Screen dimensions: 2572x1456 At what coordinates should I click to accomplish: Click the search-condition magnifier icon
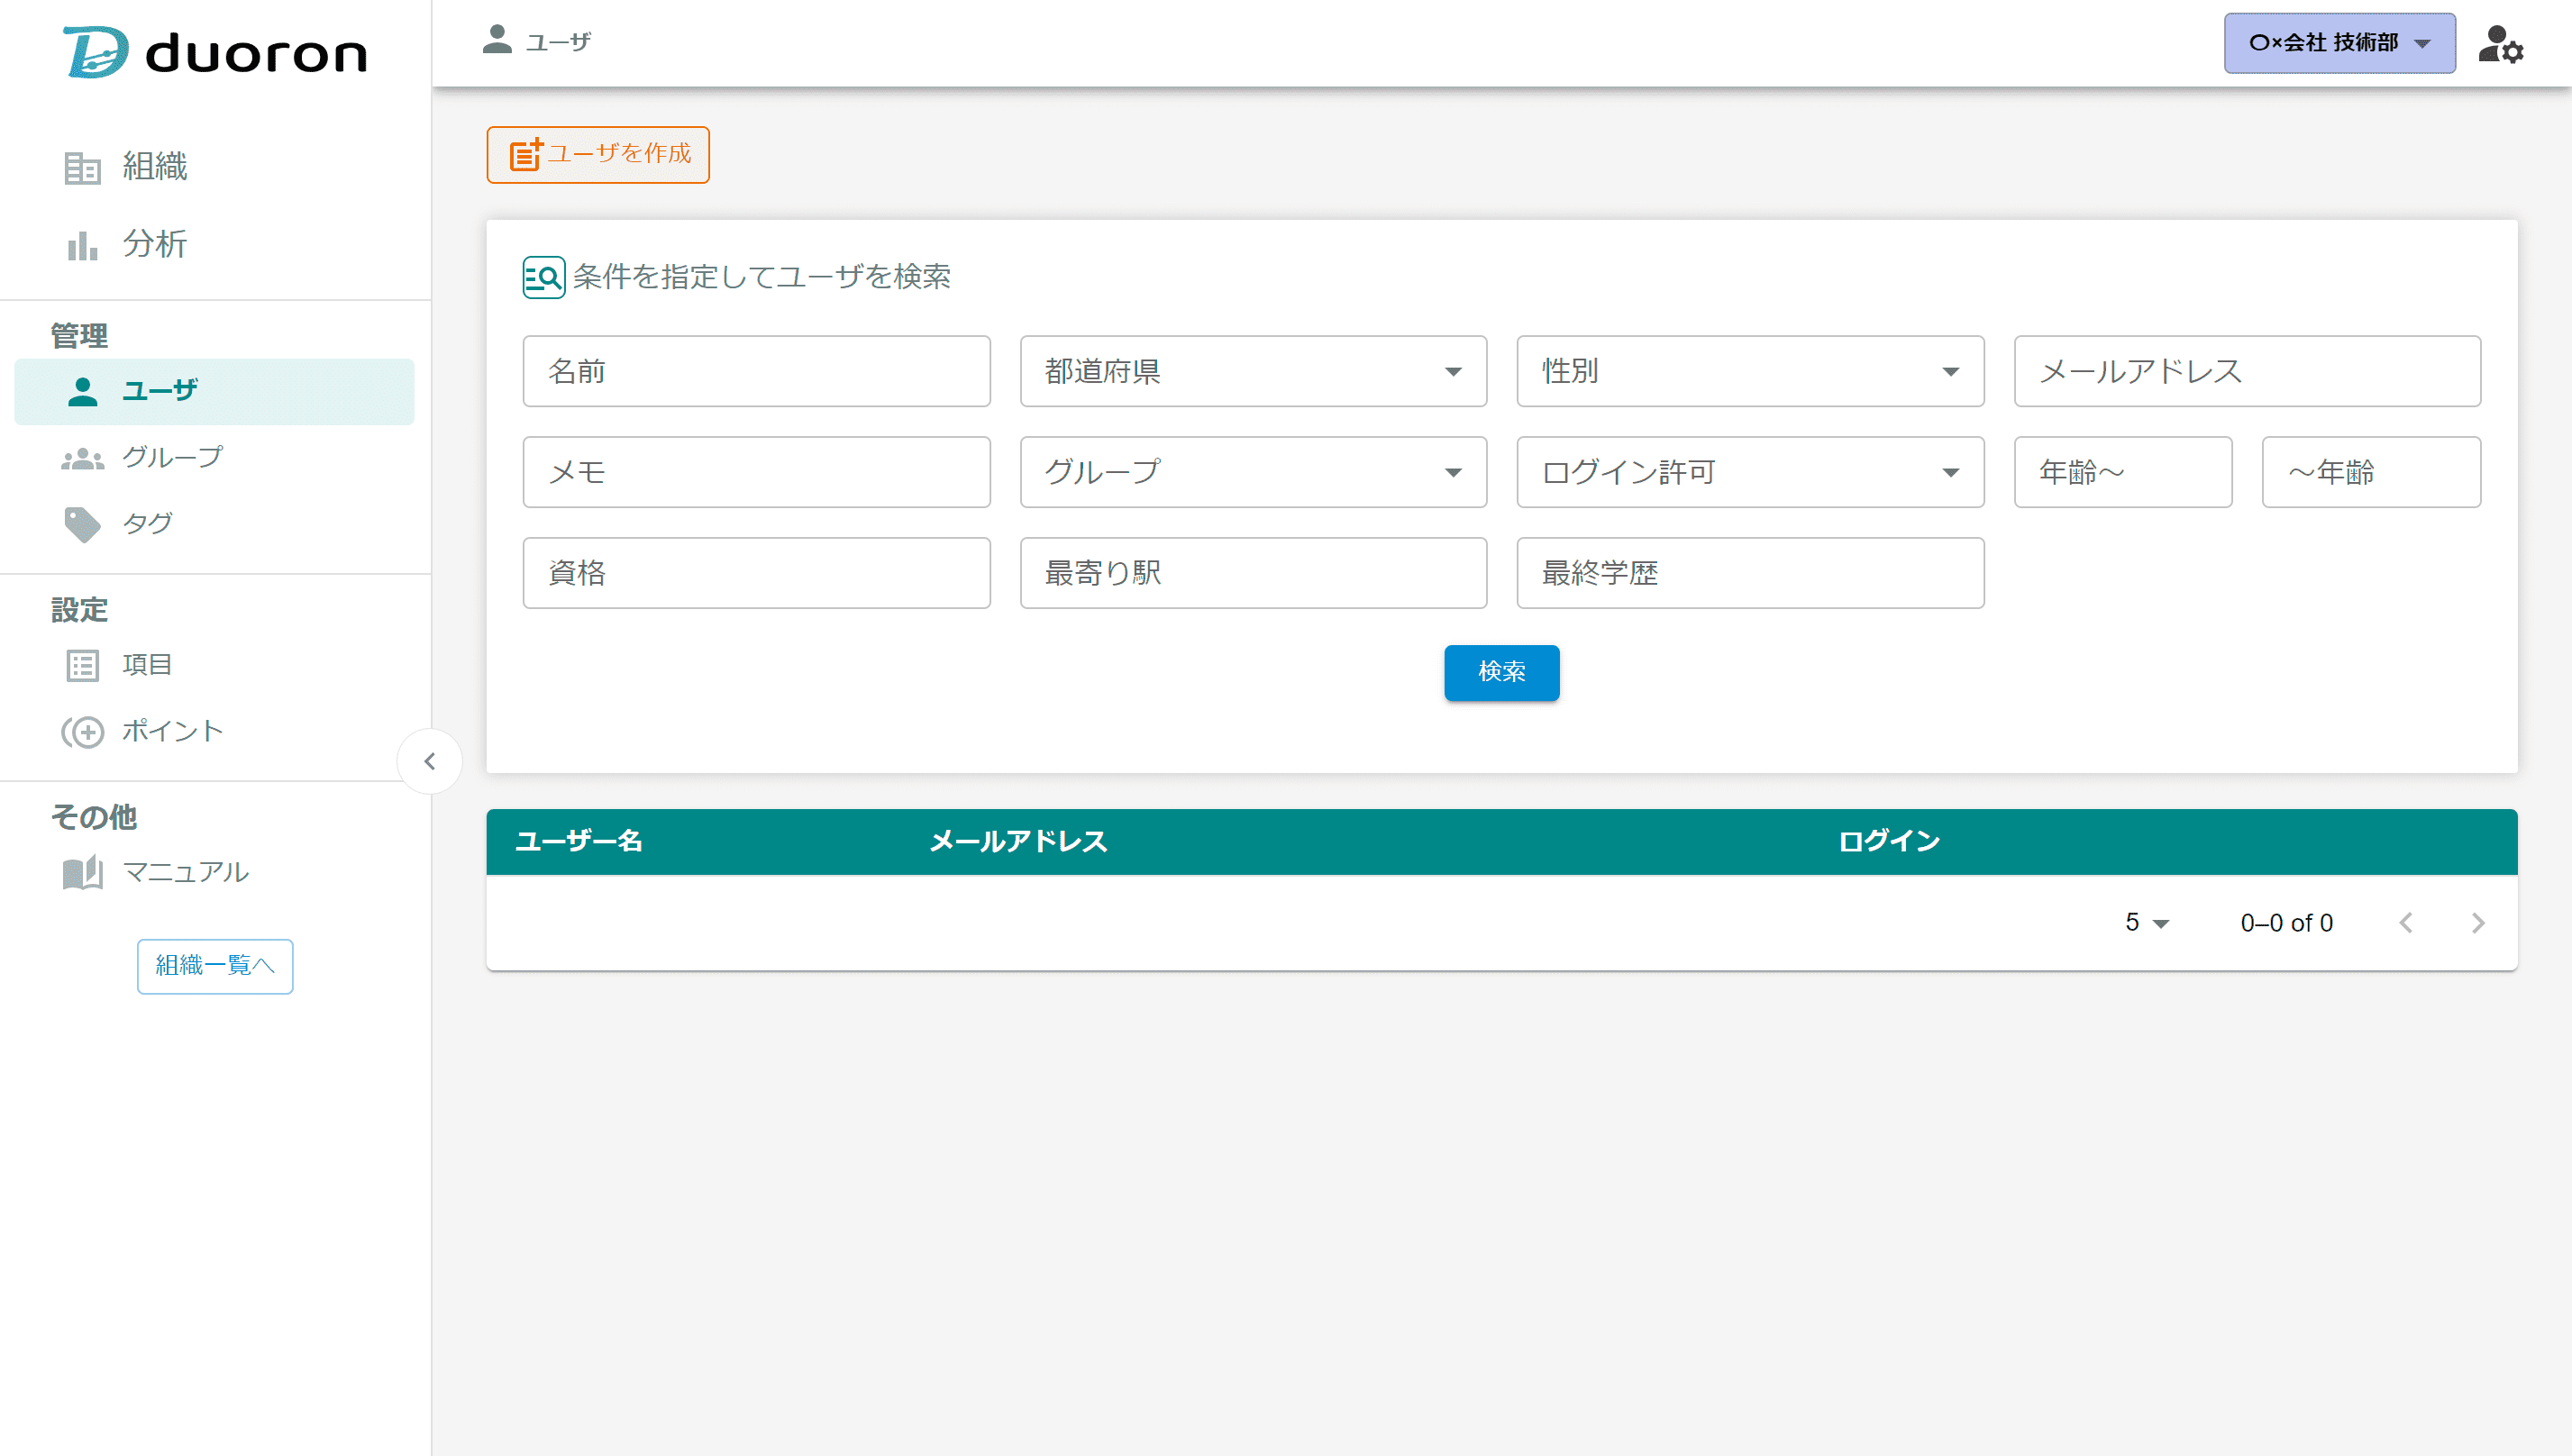click(x=544, y=277)
